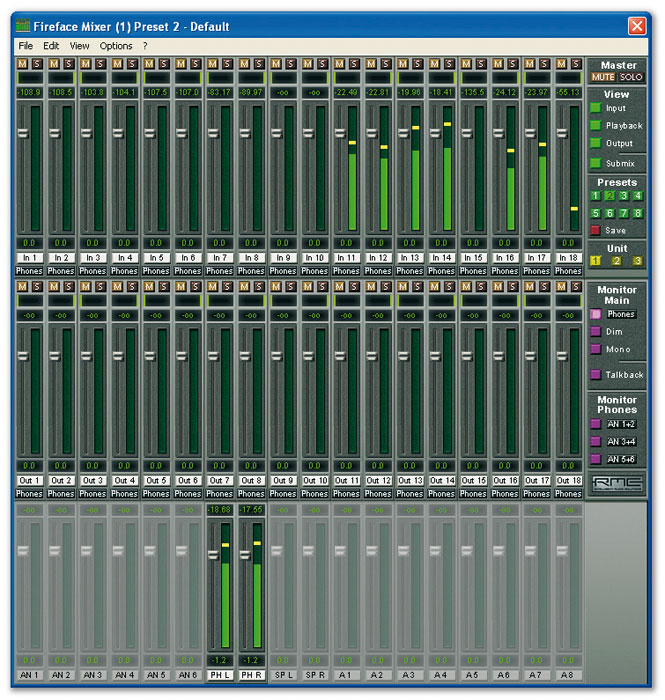Click the Master MUTE button
The height and width of the screenshot is (700, 665).
pyautogui.click(x=603, y=77)
